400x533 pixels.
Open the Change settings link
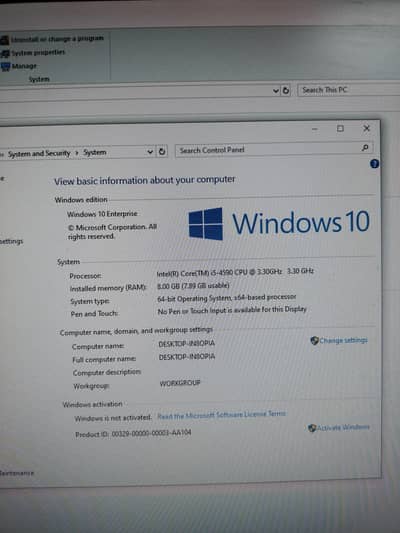pos(343,340)
